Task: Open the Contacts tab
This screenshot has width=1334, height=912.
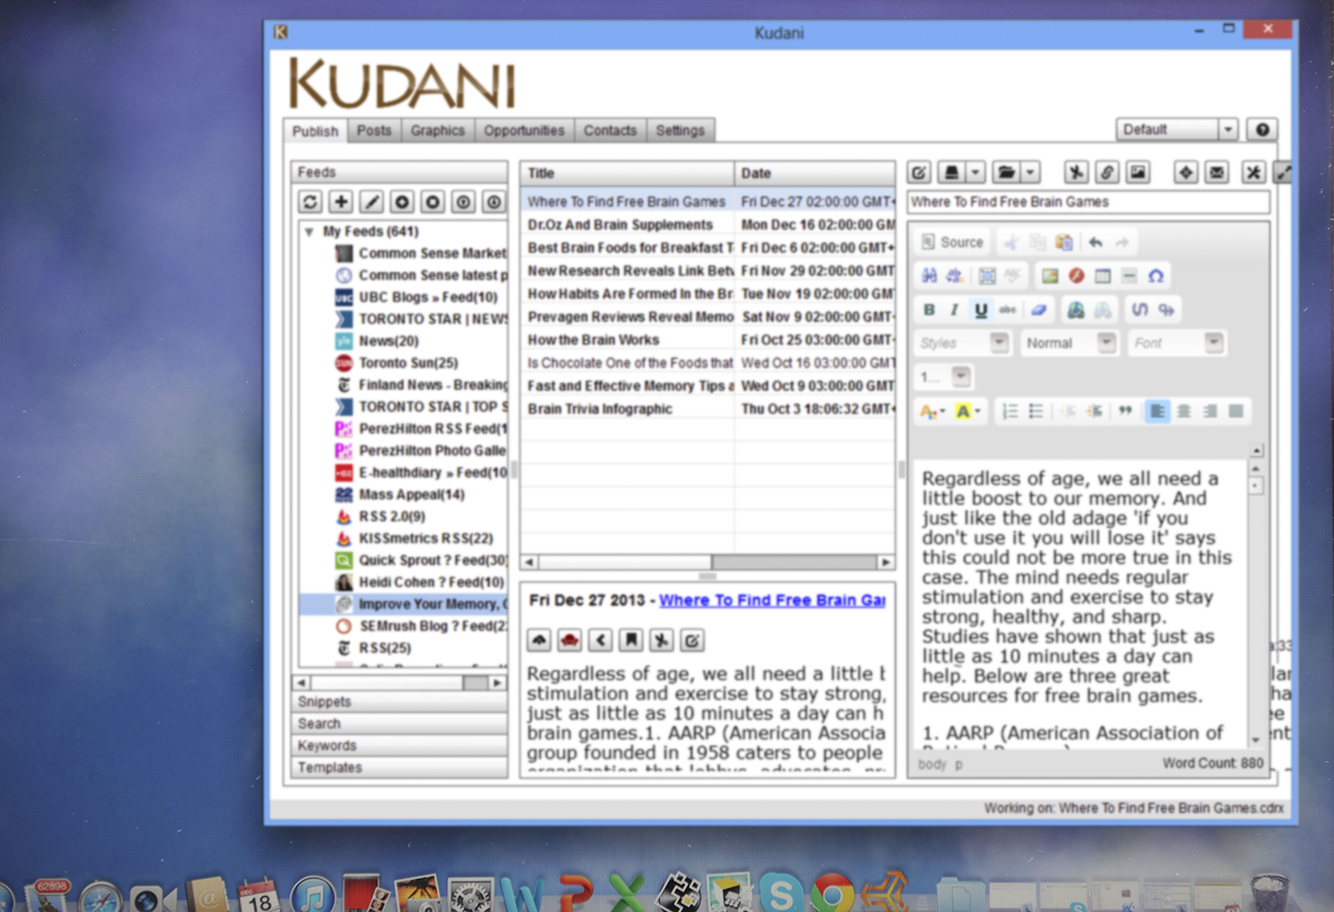Action: point(610,130)
